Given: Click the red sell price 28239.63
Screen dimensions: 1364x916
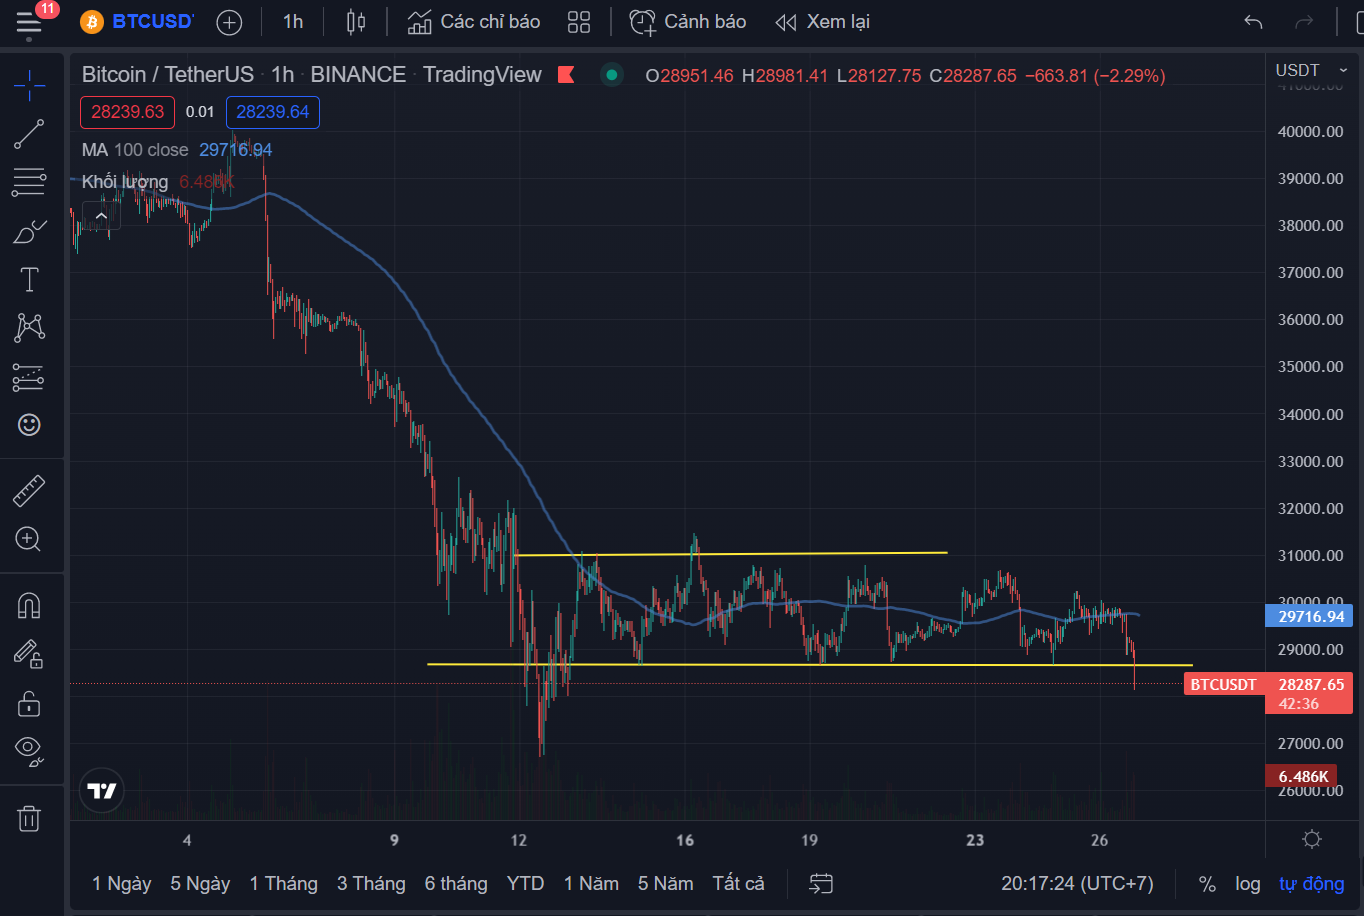Looking at the screenshot, I should (127, 112).
